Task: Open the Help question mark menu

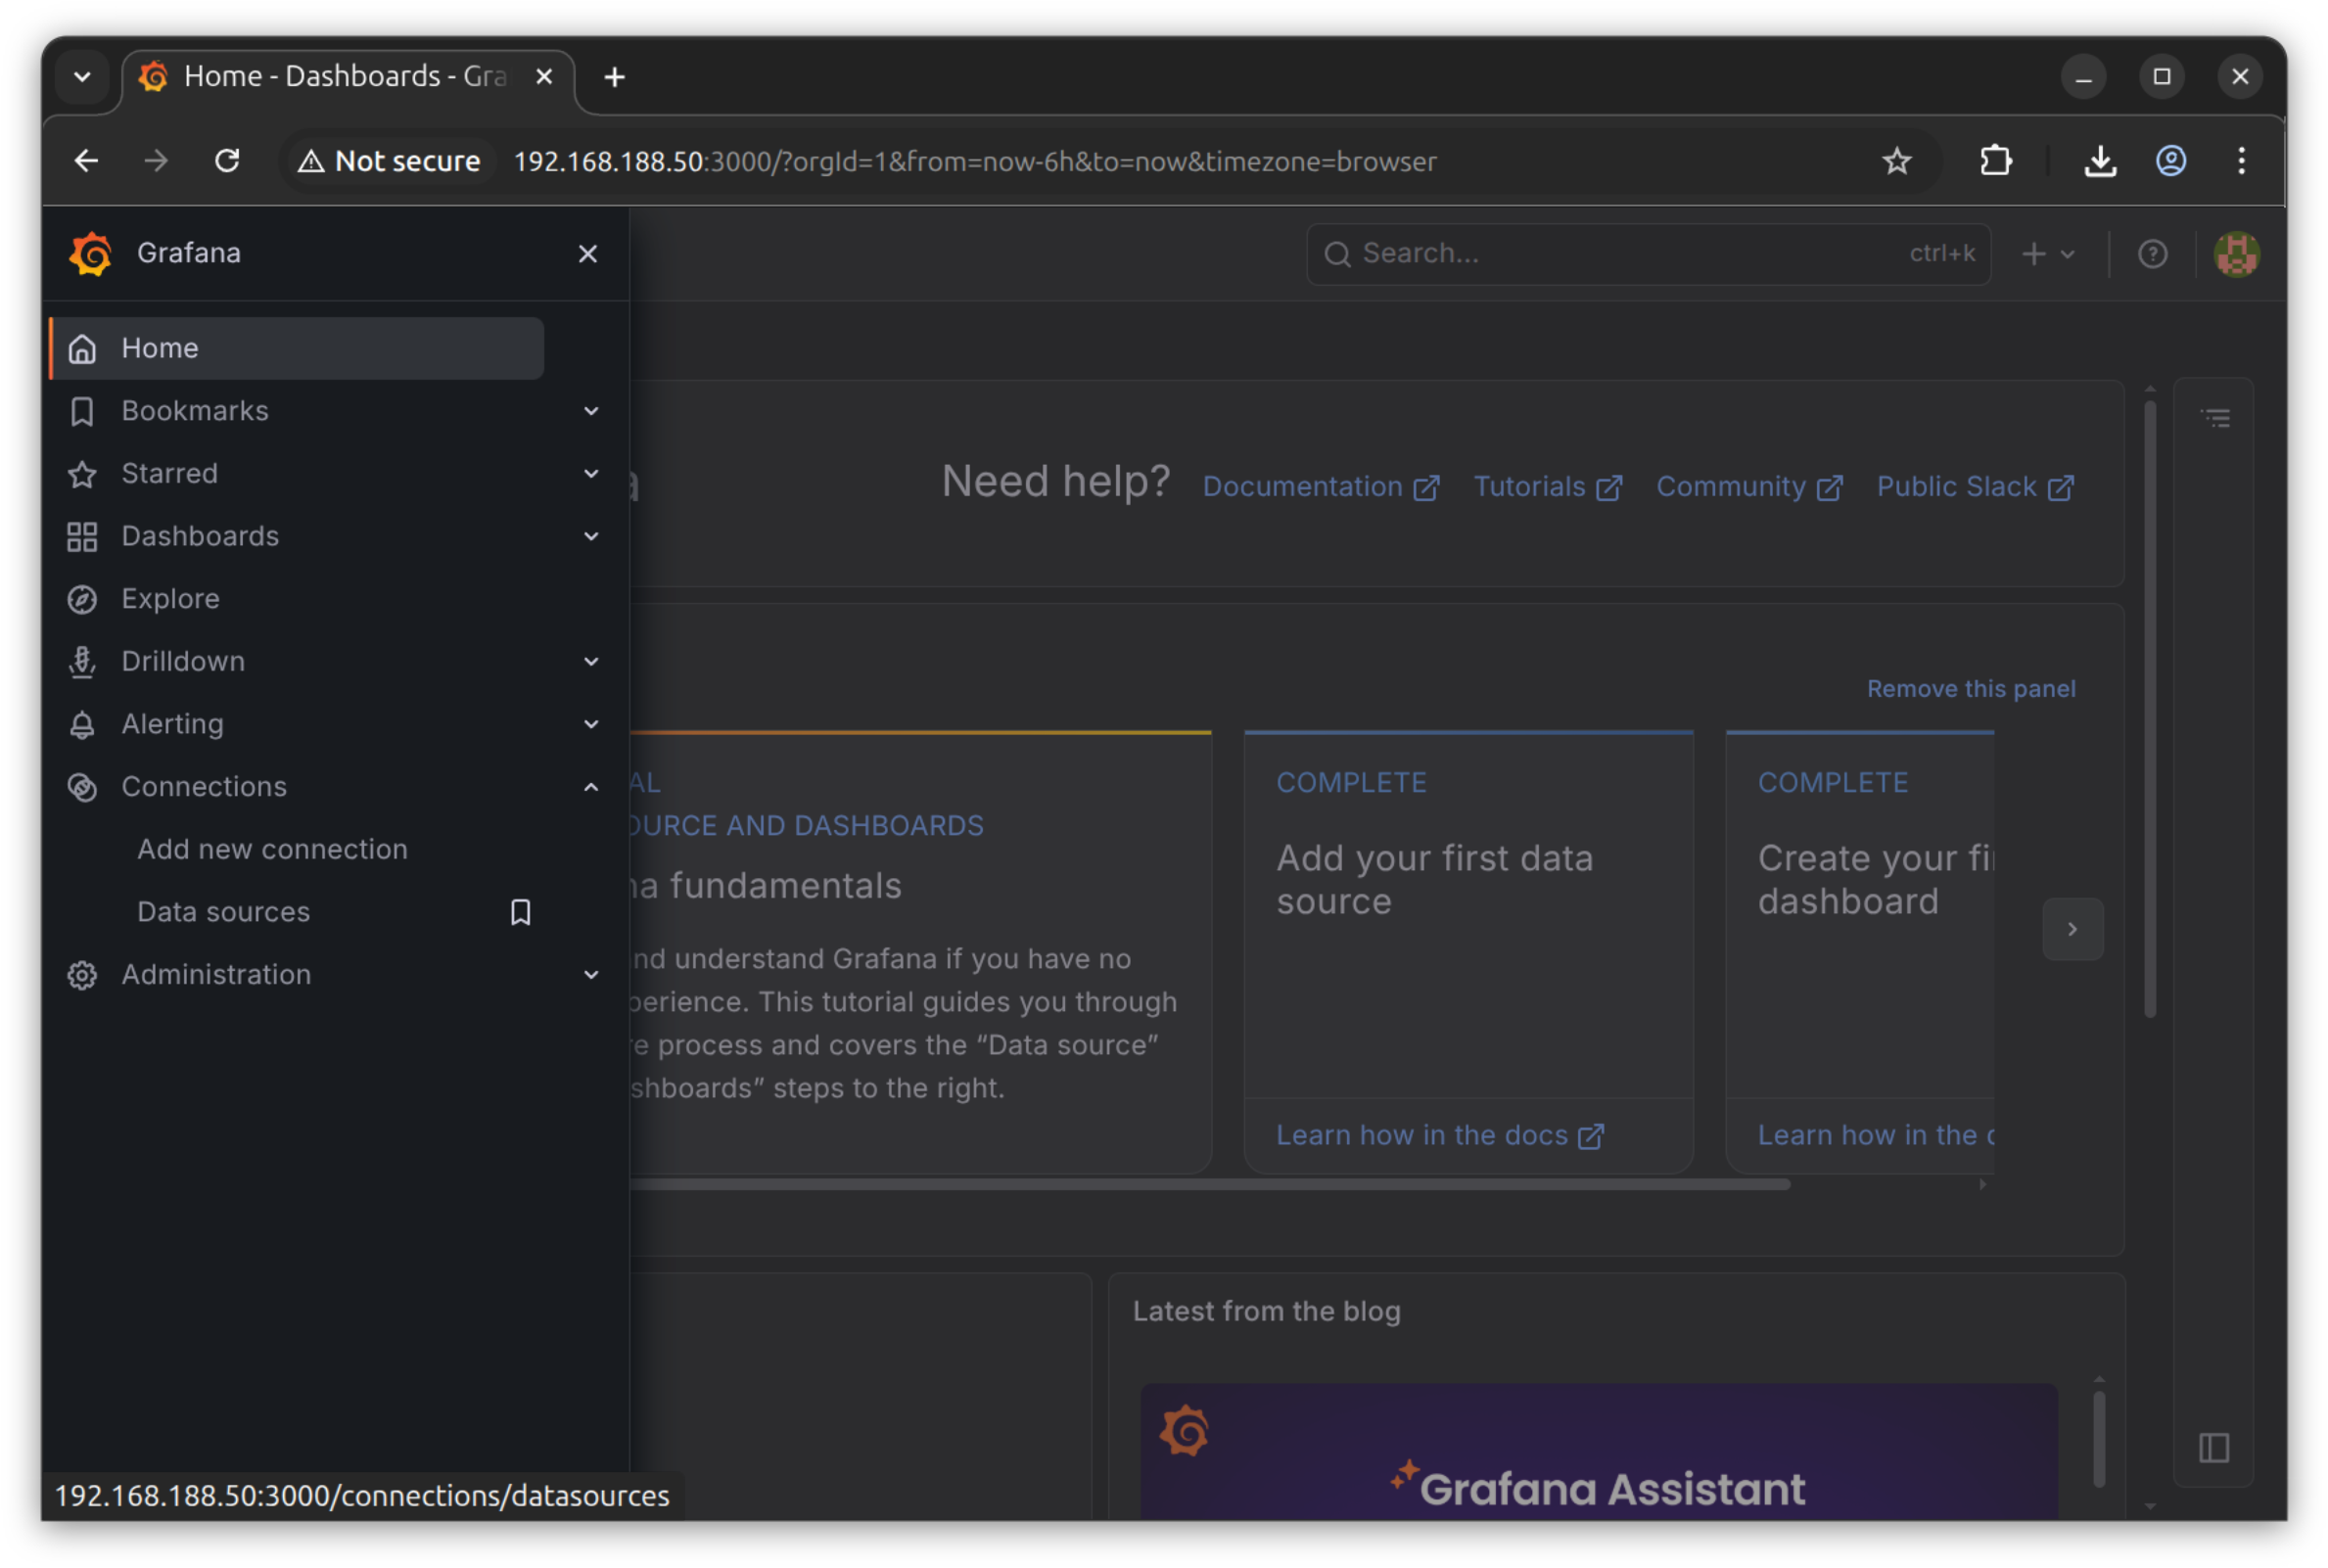Action: [x=2152, y=254]
